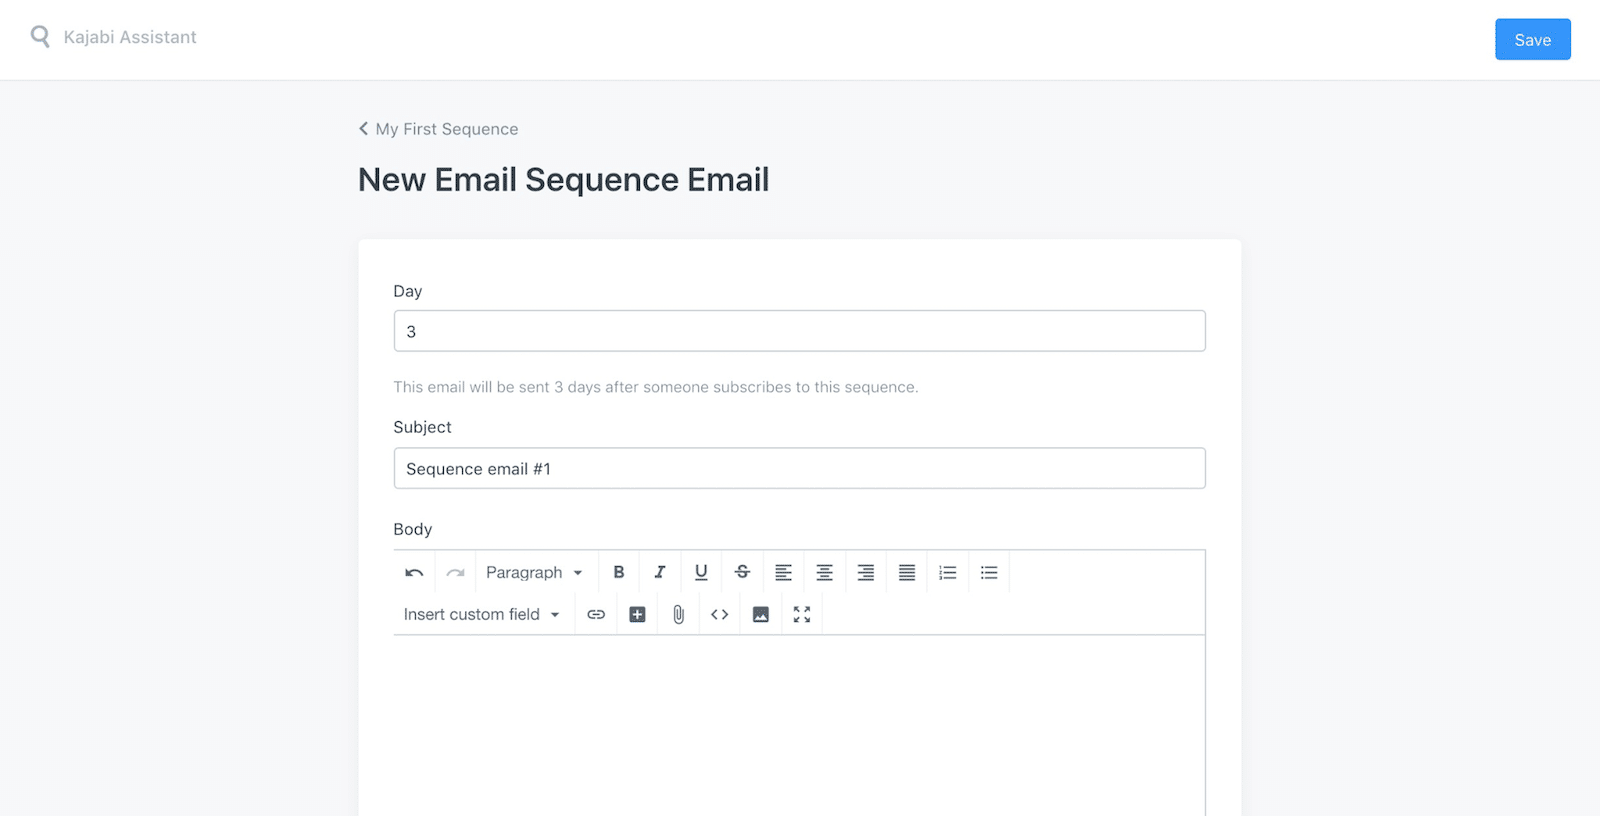Click the plus-box insert icon
The width and height of the screenshot is (1600, 816).
[637, 614]
